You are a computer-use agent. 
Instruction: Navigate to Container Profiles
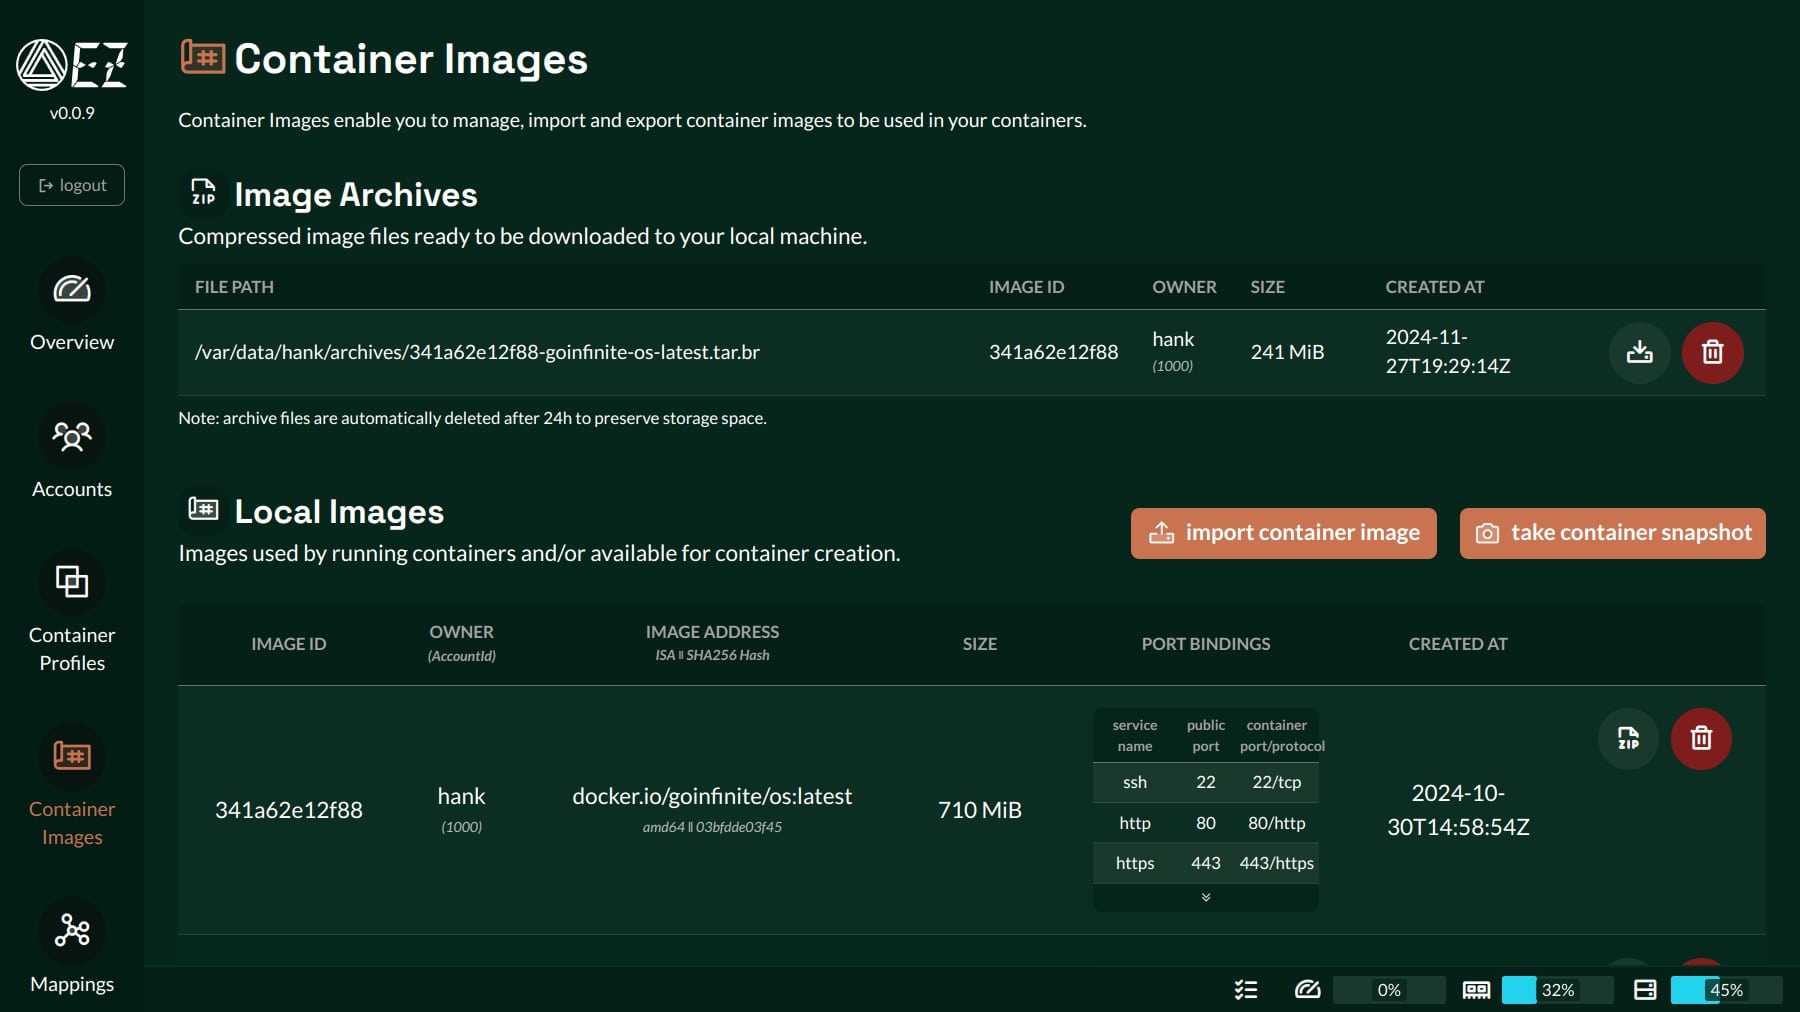click(72, 613)
